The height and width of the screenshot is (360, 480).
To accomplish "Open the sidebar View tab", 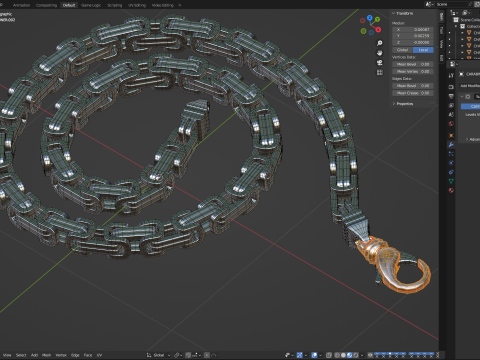I will (x=441, y=43).
